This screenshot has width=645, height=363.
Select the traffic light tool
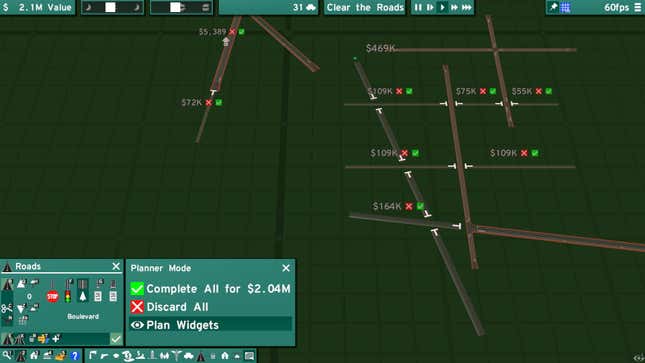68,296
